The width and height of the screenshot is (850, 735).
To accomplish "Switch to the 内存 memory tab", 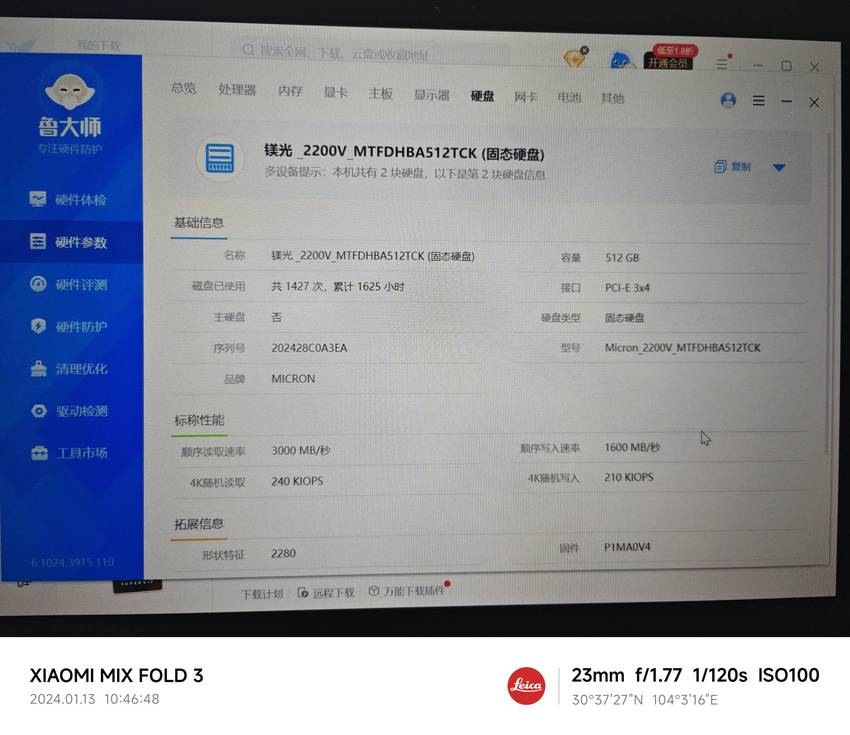I will [x=290, y=91].
